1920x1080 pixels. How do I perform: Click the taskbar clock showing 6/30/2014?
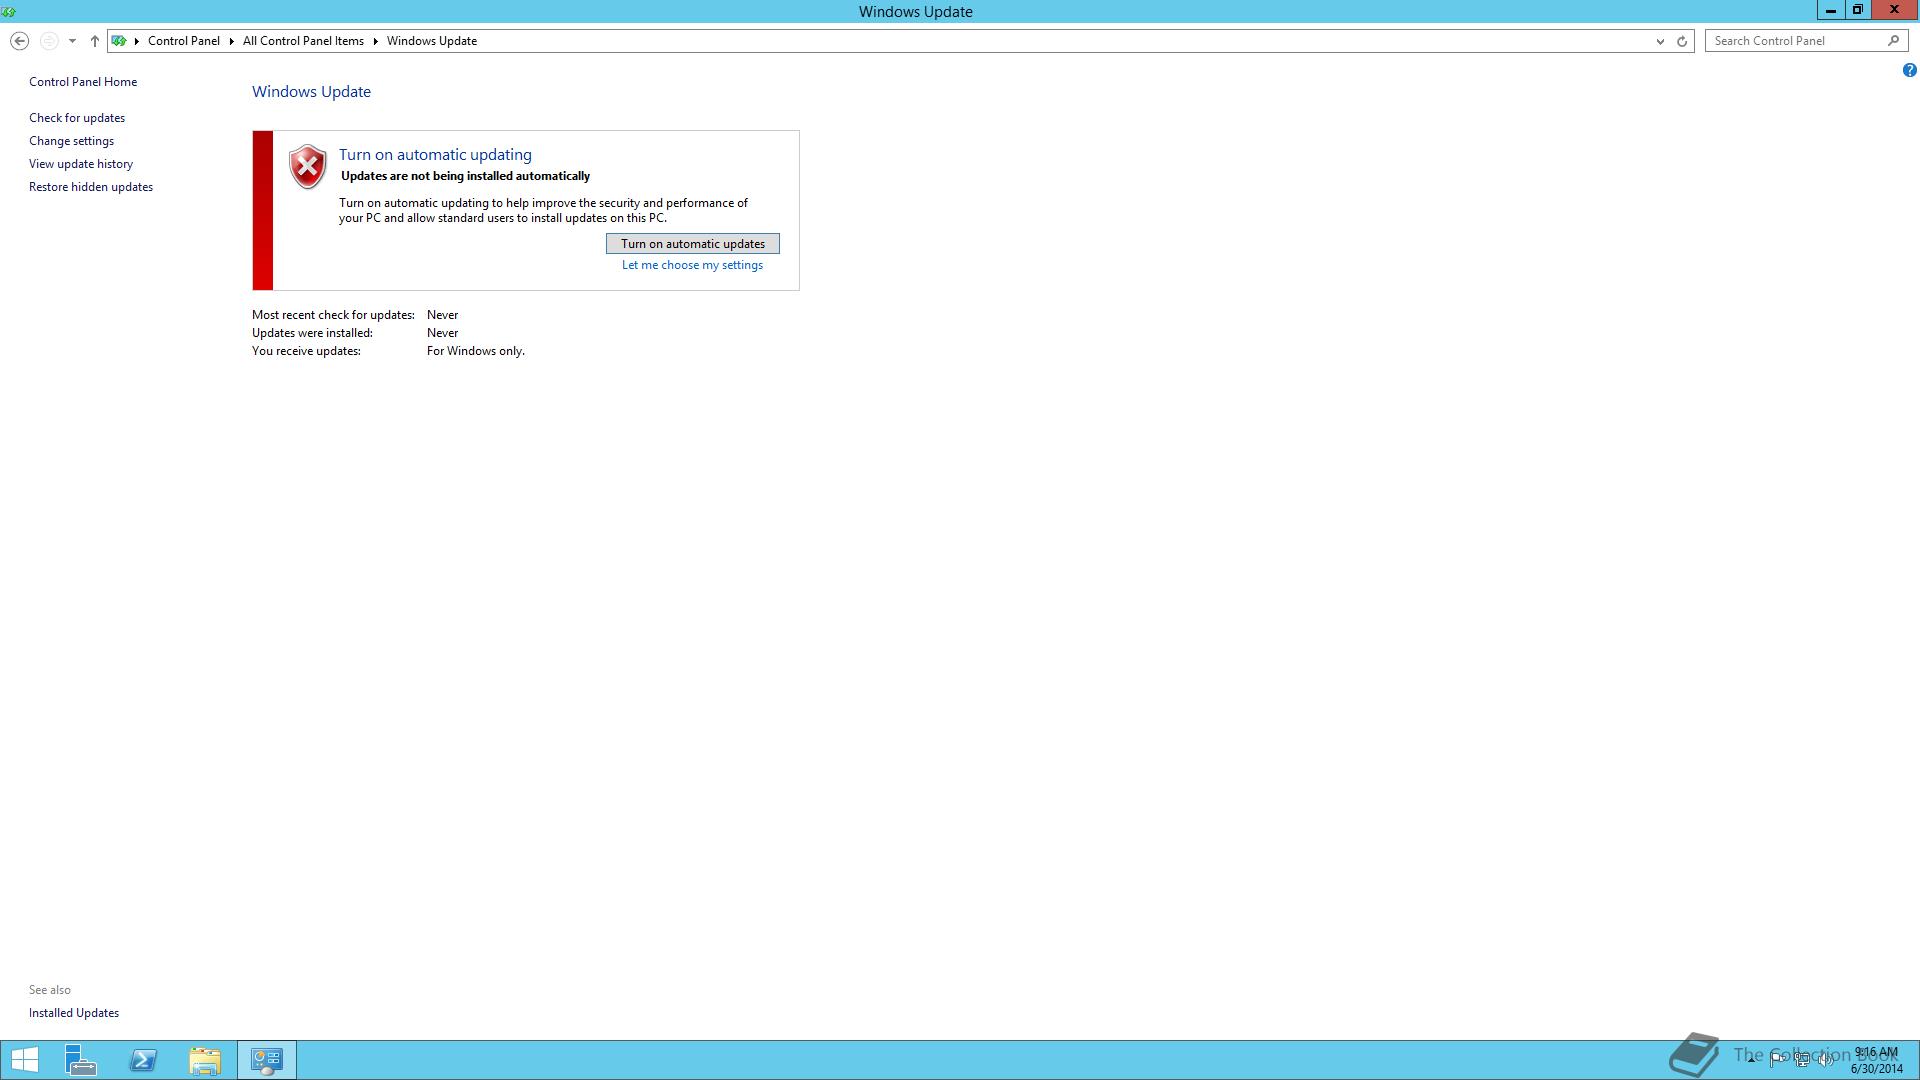tap(1876, 1060)
